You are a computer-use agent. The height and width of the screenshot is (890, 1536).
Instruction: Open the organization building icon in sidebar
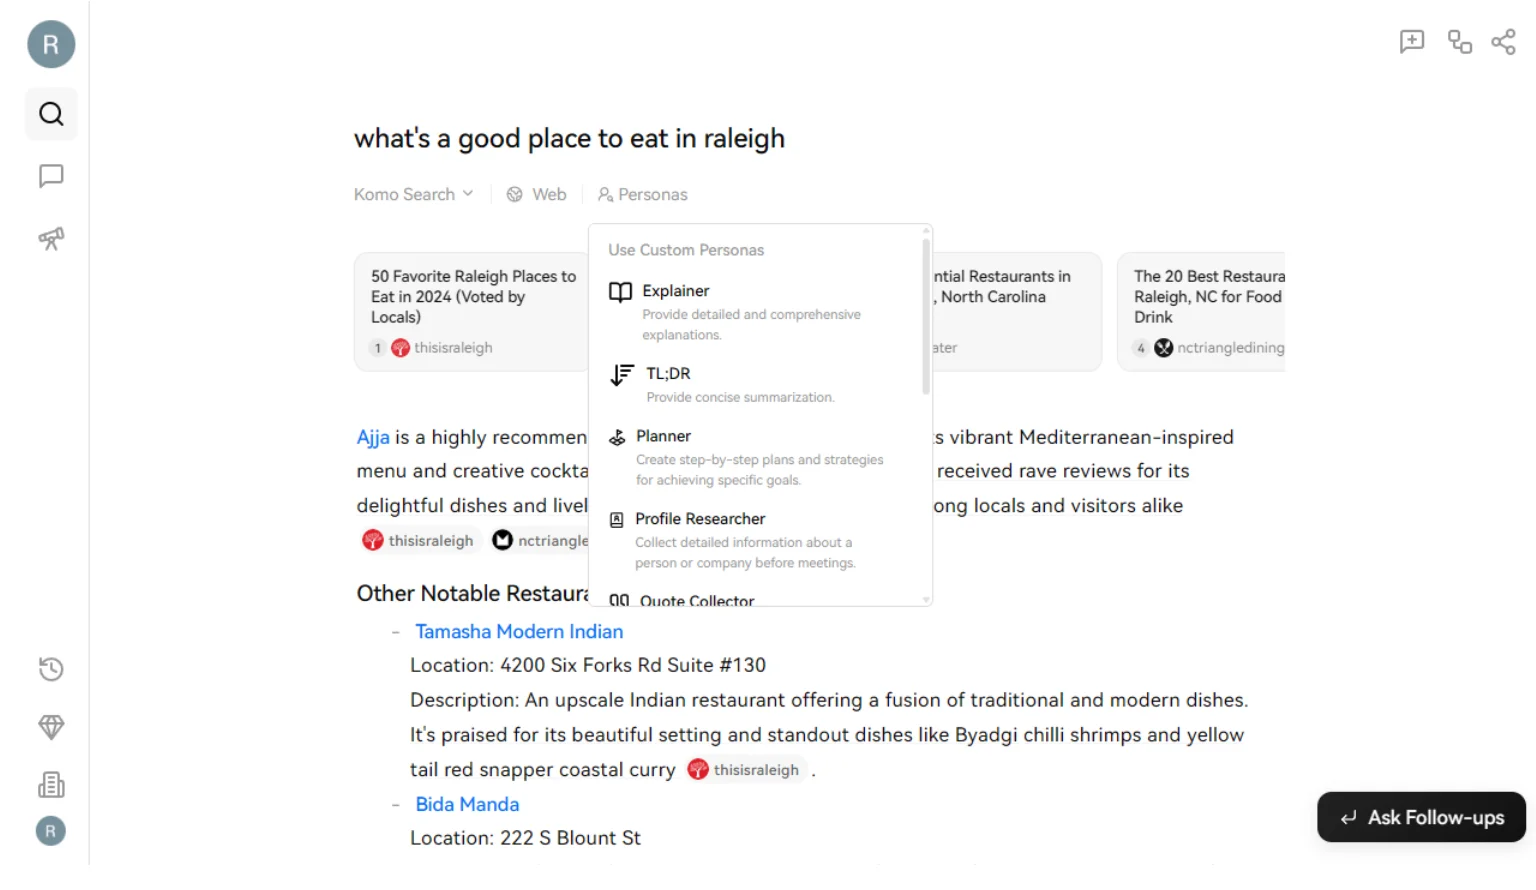[x=50, y=785]
